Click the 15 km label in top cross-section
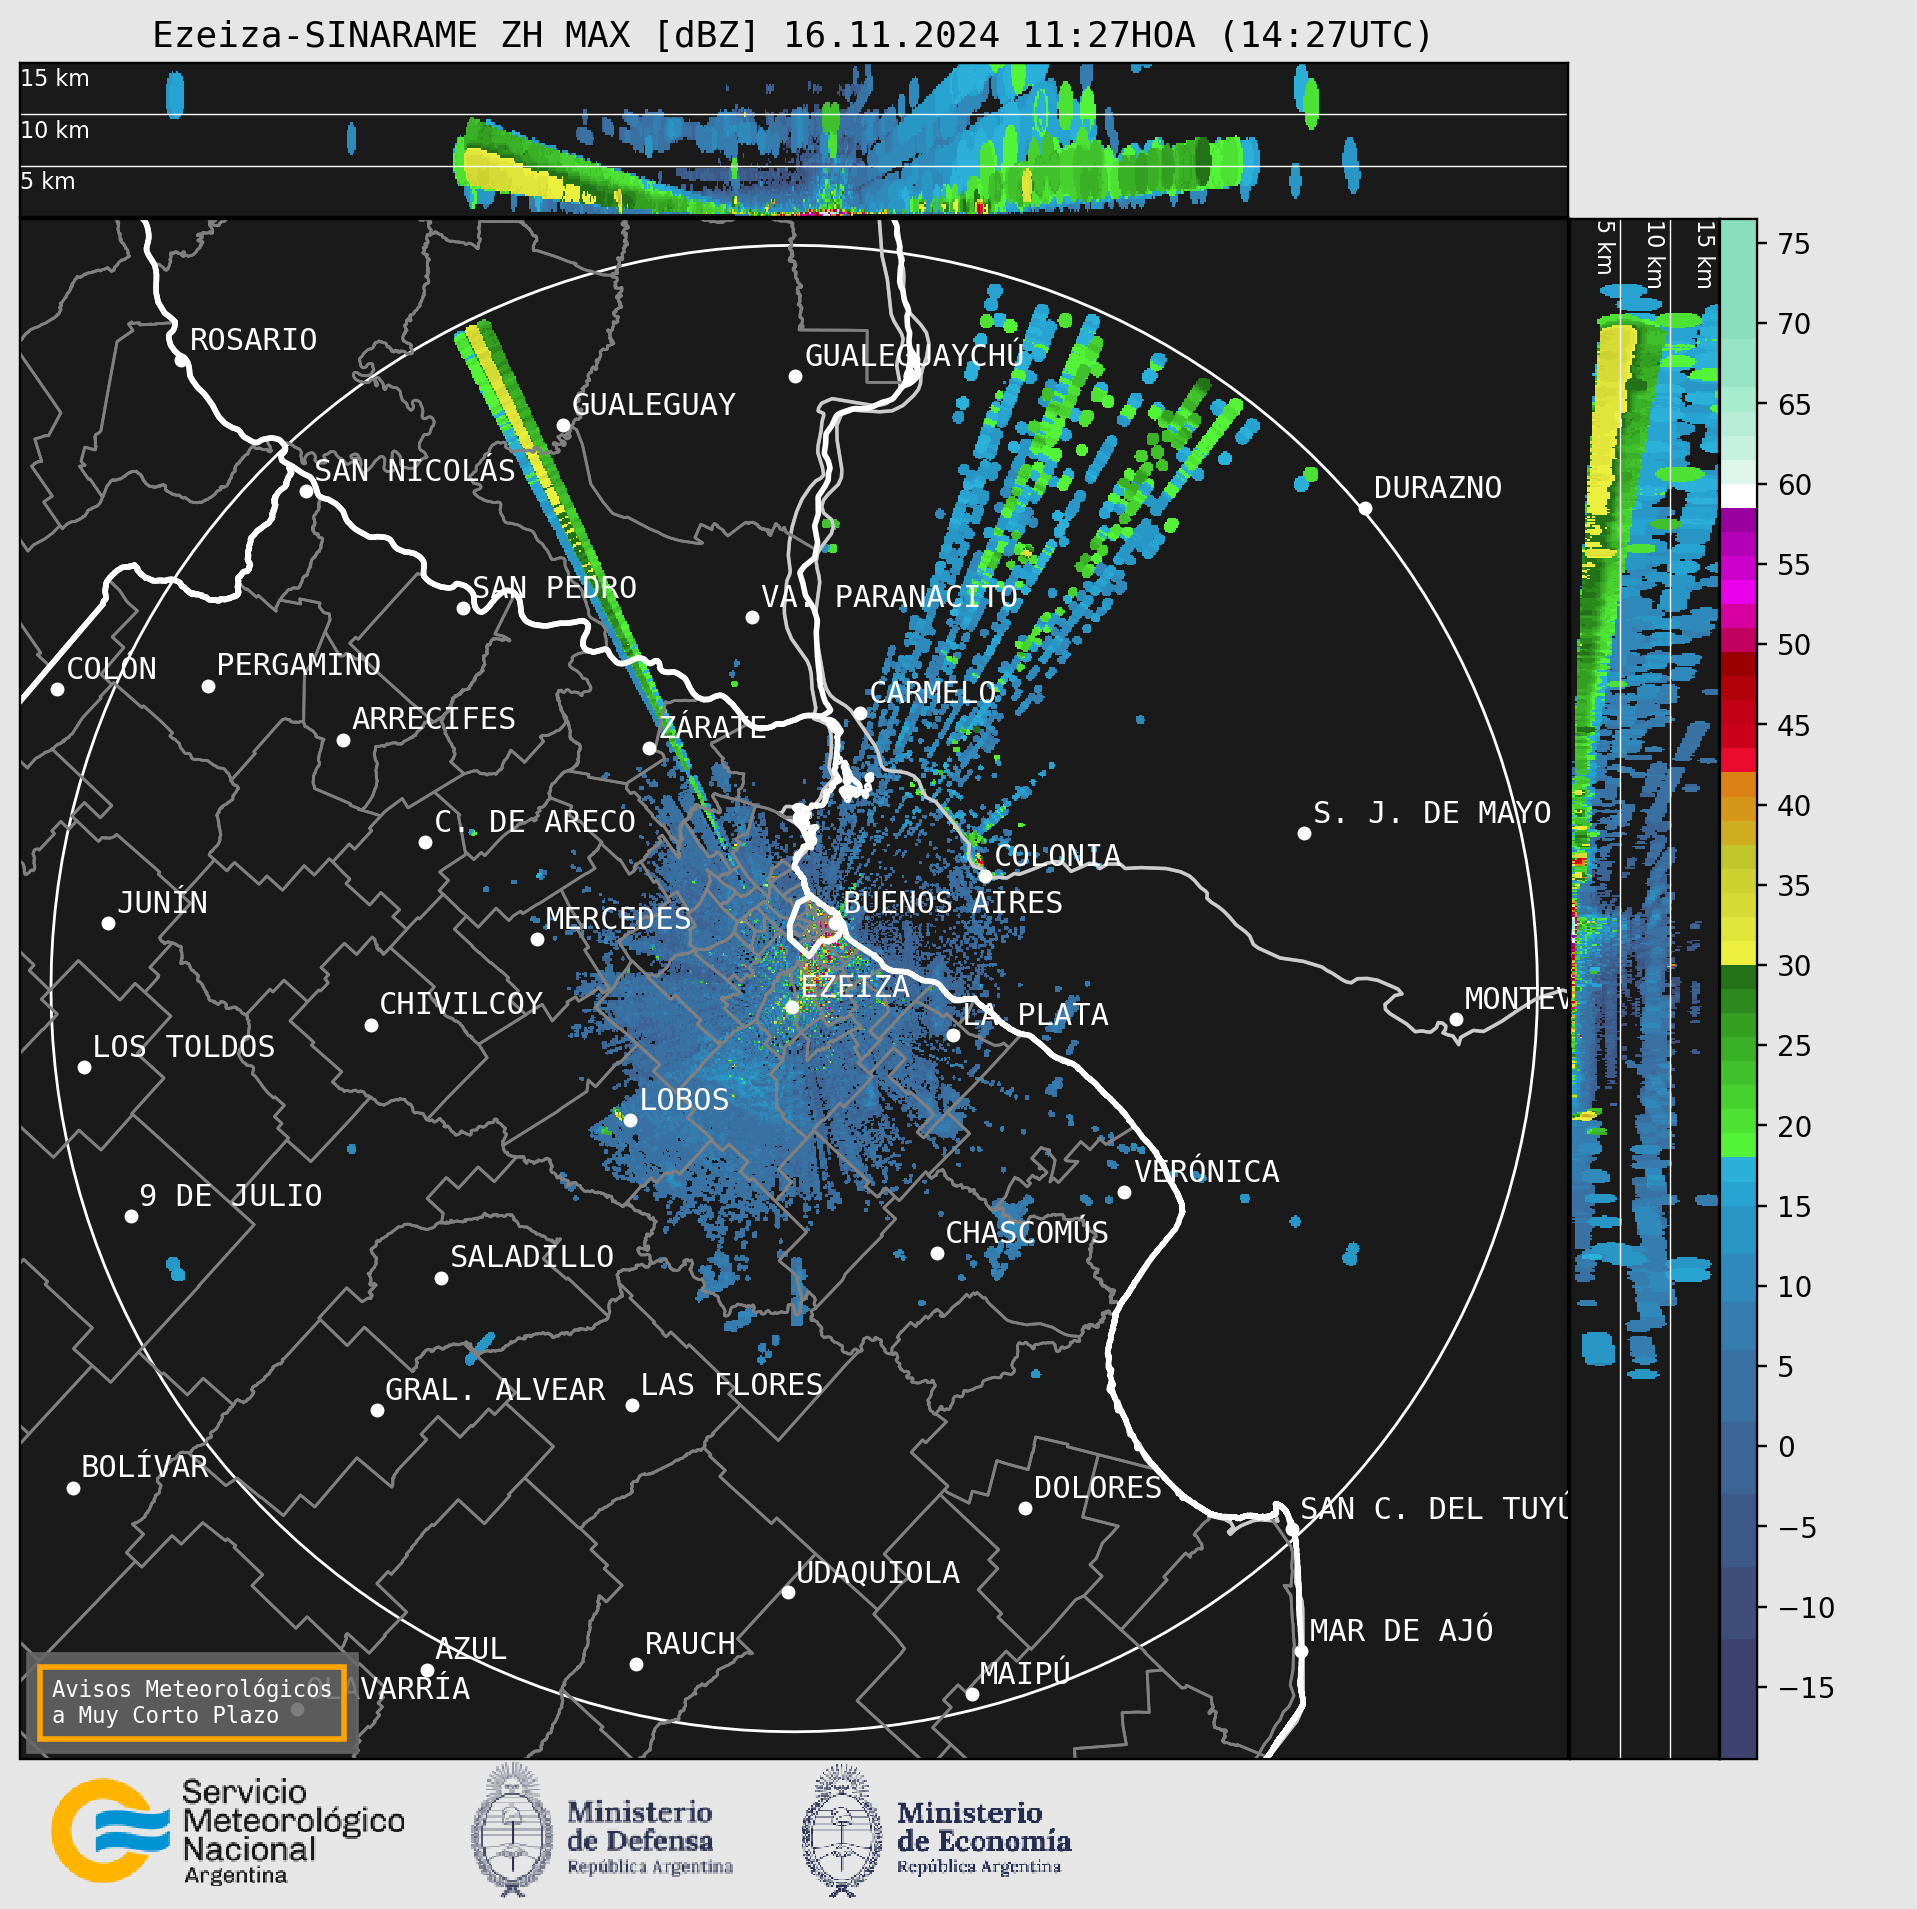The width and height of the screenshot is (1917, 1909). [x=55, y=78]
